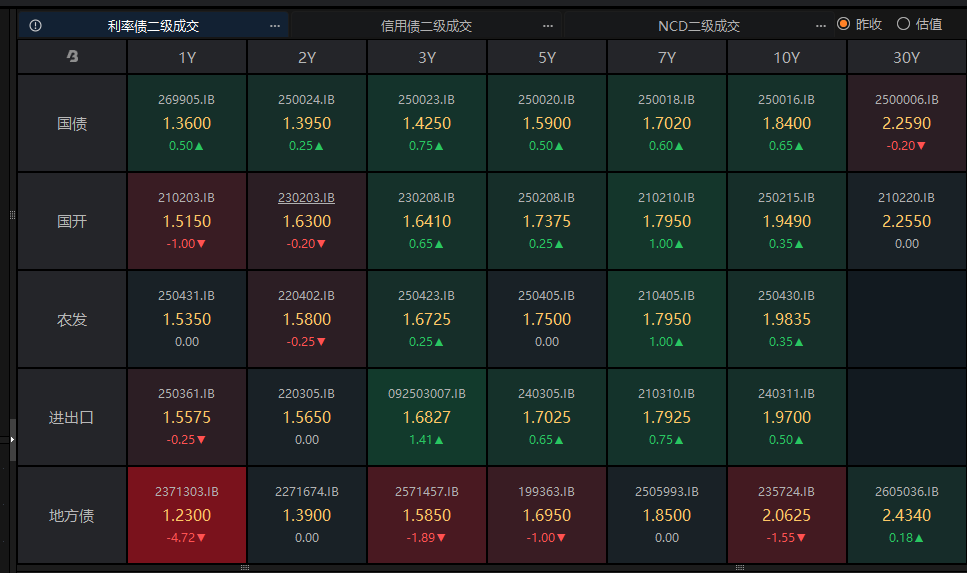Click bond code 220305.IB
Image resolution: width=967 pixels, height=573 pixels.
307,394
